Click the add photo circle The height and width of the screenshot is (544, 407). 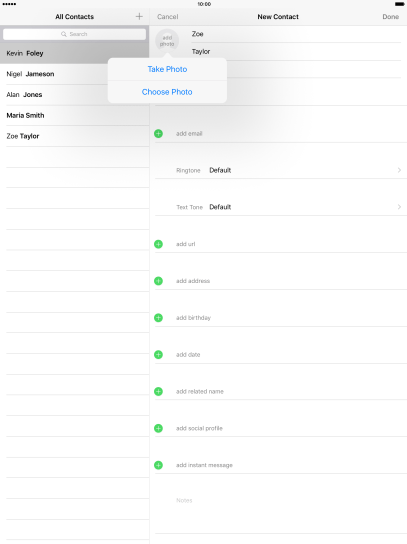(x=167, y=41)
